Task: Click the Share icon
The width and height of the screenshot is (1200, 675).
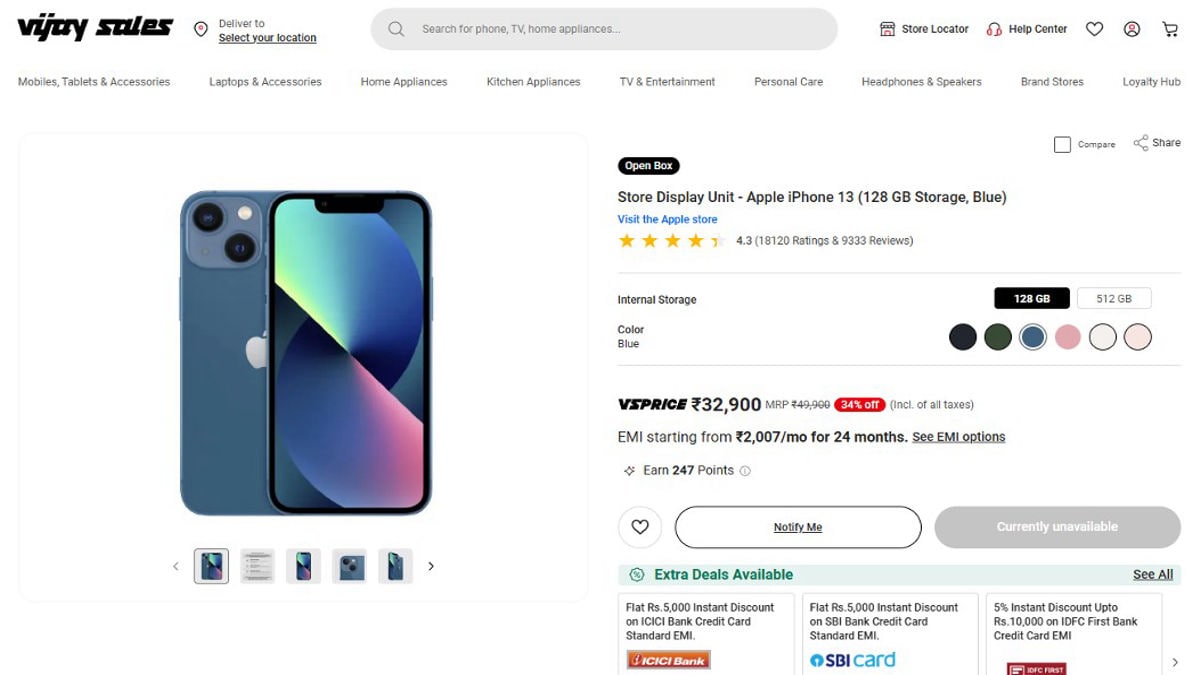Action: click(x=1141, y=143)
